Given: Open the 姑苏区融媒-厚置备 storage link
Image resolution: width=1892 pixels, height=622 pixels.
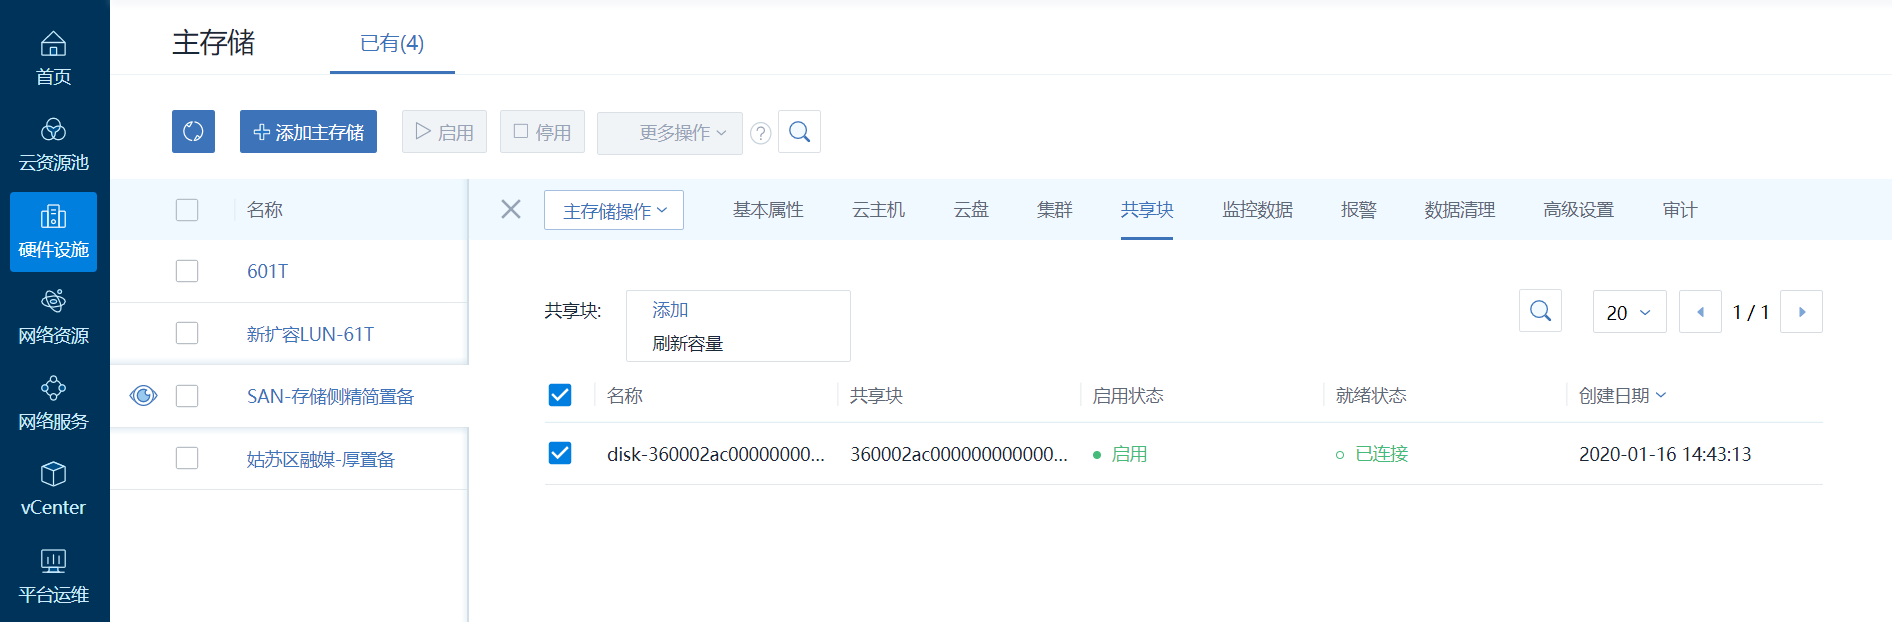Looking at the screenshot, I should pyautogui.click(x=321, y=459).
